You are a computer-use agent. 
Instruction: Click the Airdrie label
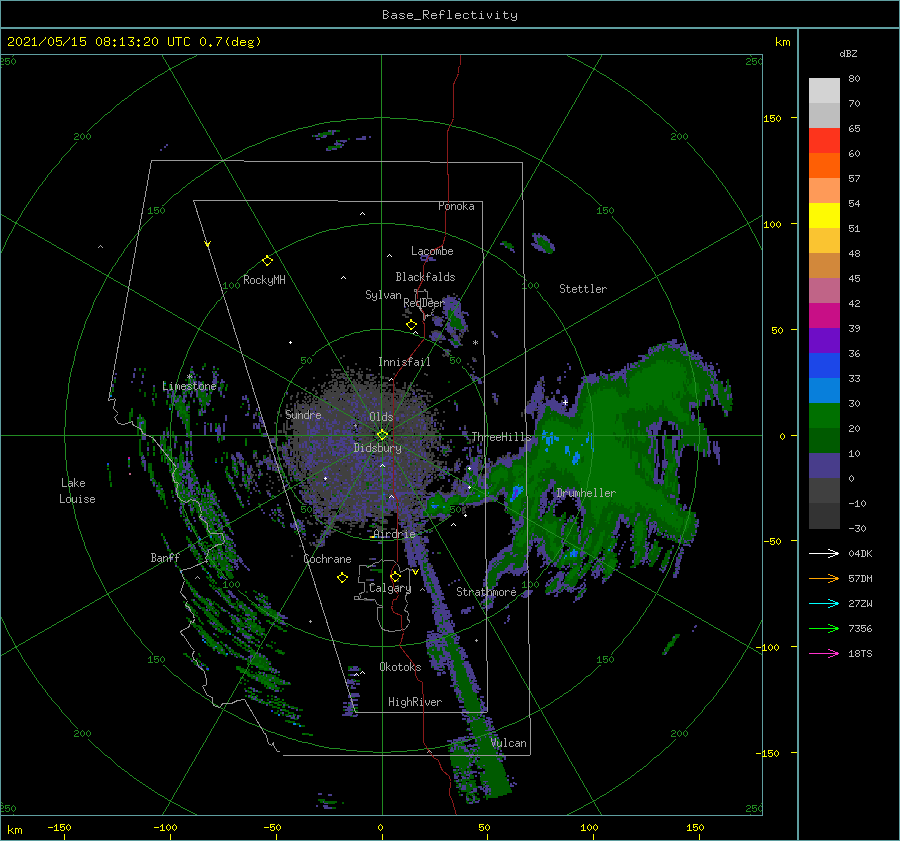click(394, 534)
